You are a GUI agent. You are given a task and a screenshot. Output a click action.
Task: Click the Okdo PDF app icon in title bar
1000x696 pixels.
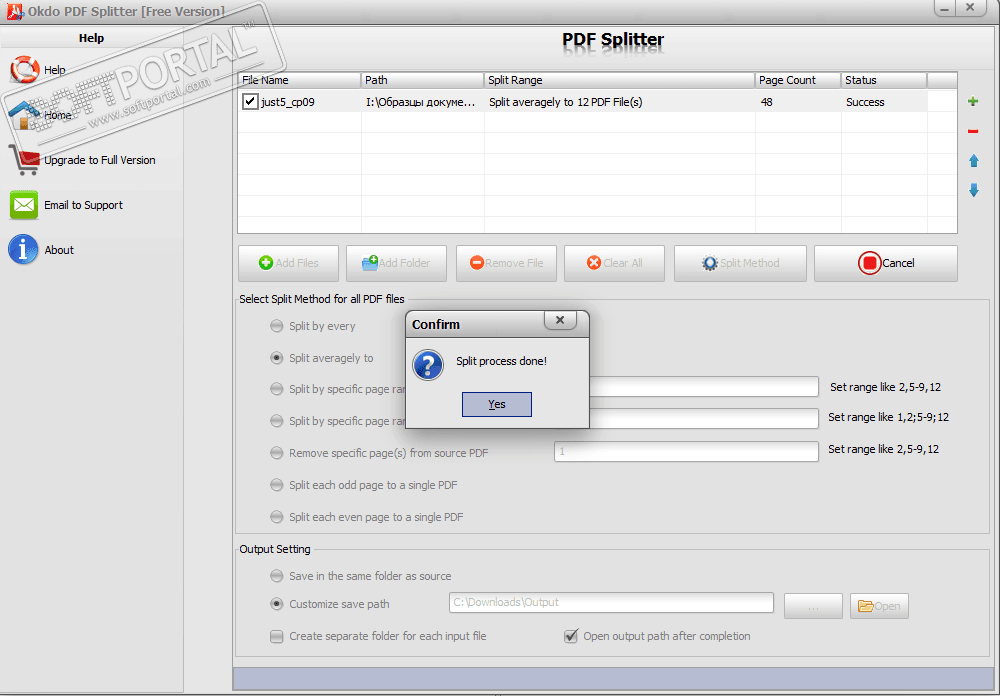click(x=14, y=11)
